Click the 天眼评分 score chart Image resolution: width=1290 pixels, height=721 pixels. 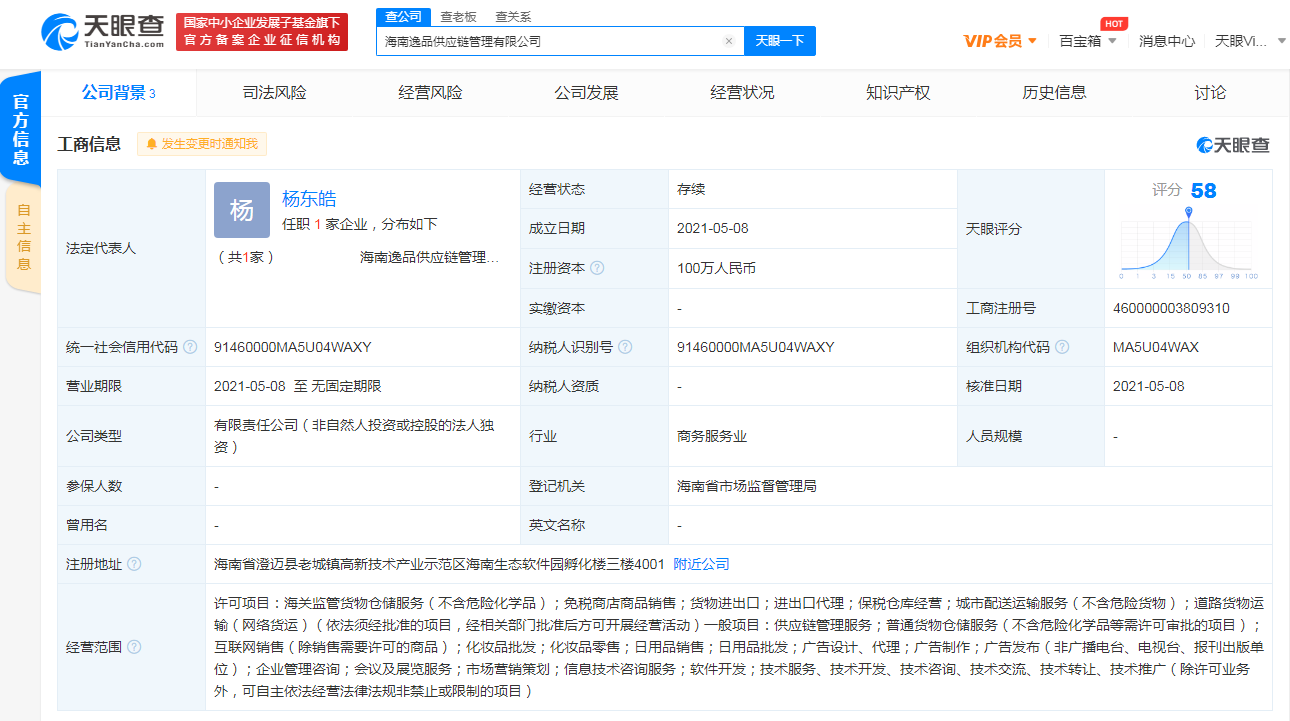[x=1189, y=245]
